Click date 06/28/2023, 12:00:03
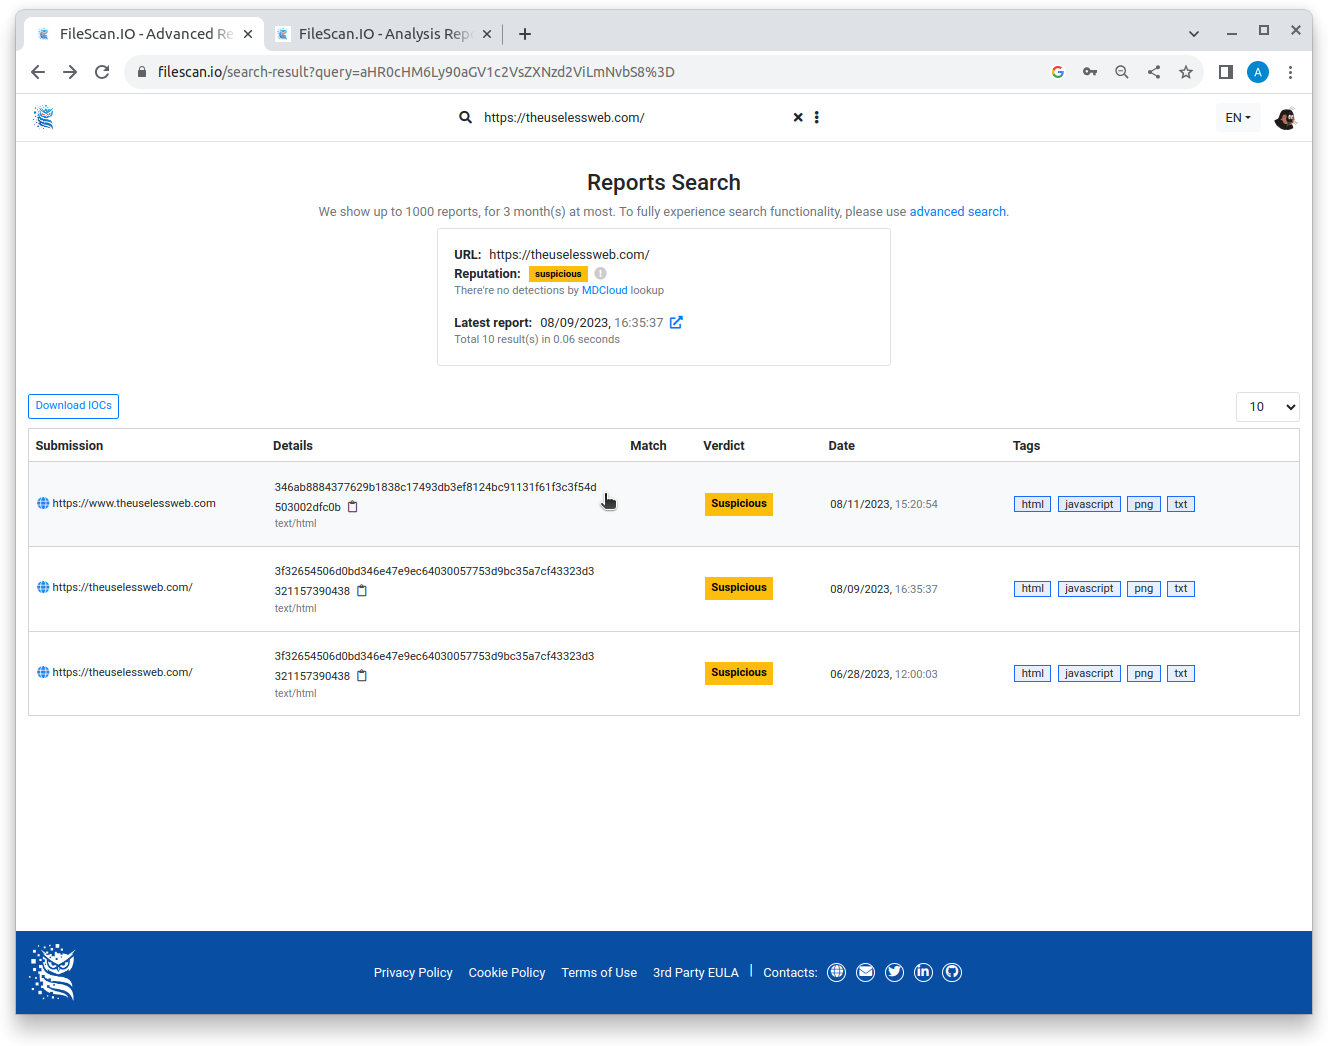The width and height of the screenshot is (1328, 1046). coord(884,674)
